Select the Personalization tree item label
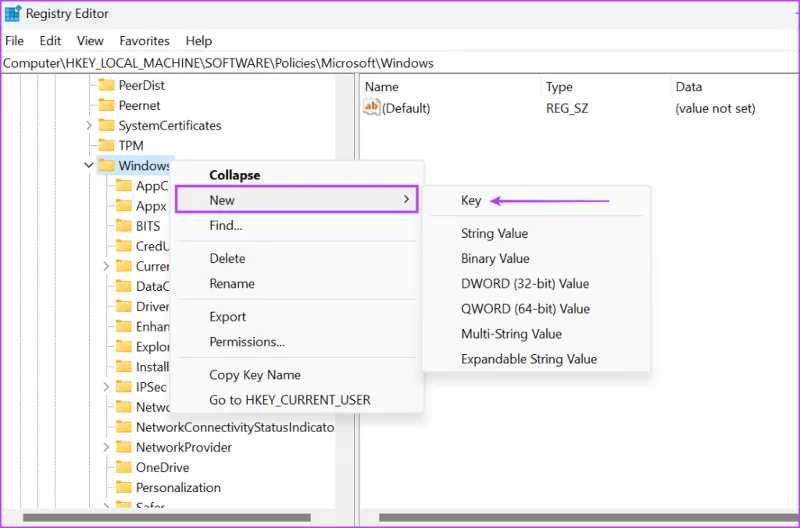Screen dimensions: 800x528 [x=178, y=487]
